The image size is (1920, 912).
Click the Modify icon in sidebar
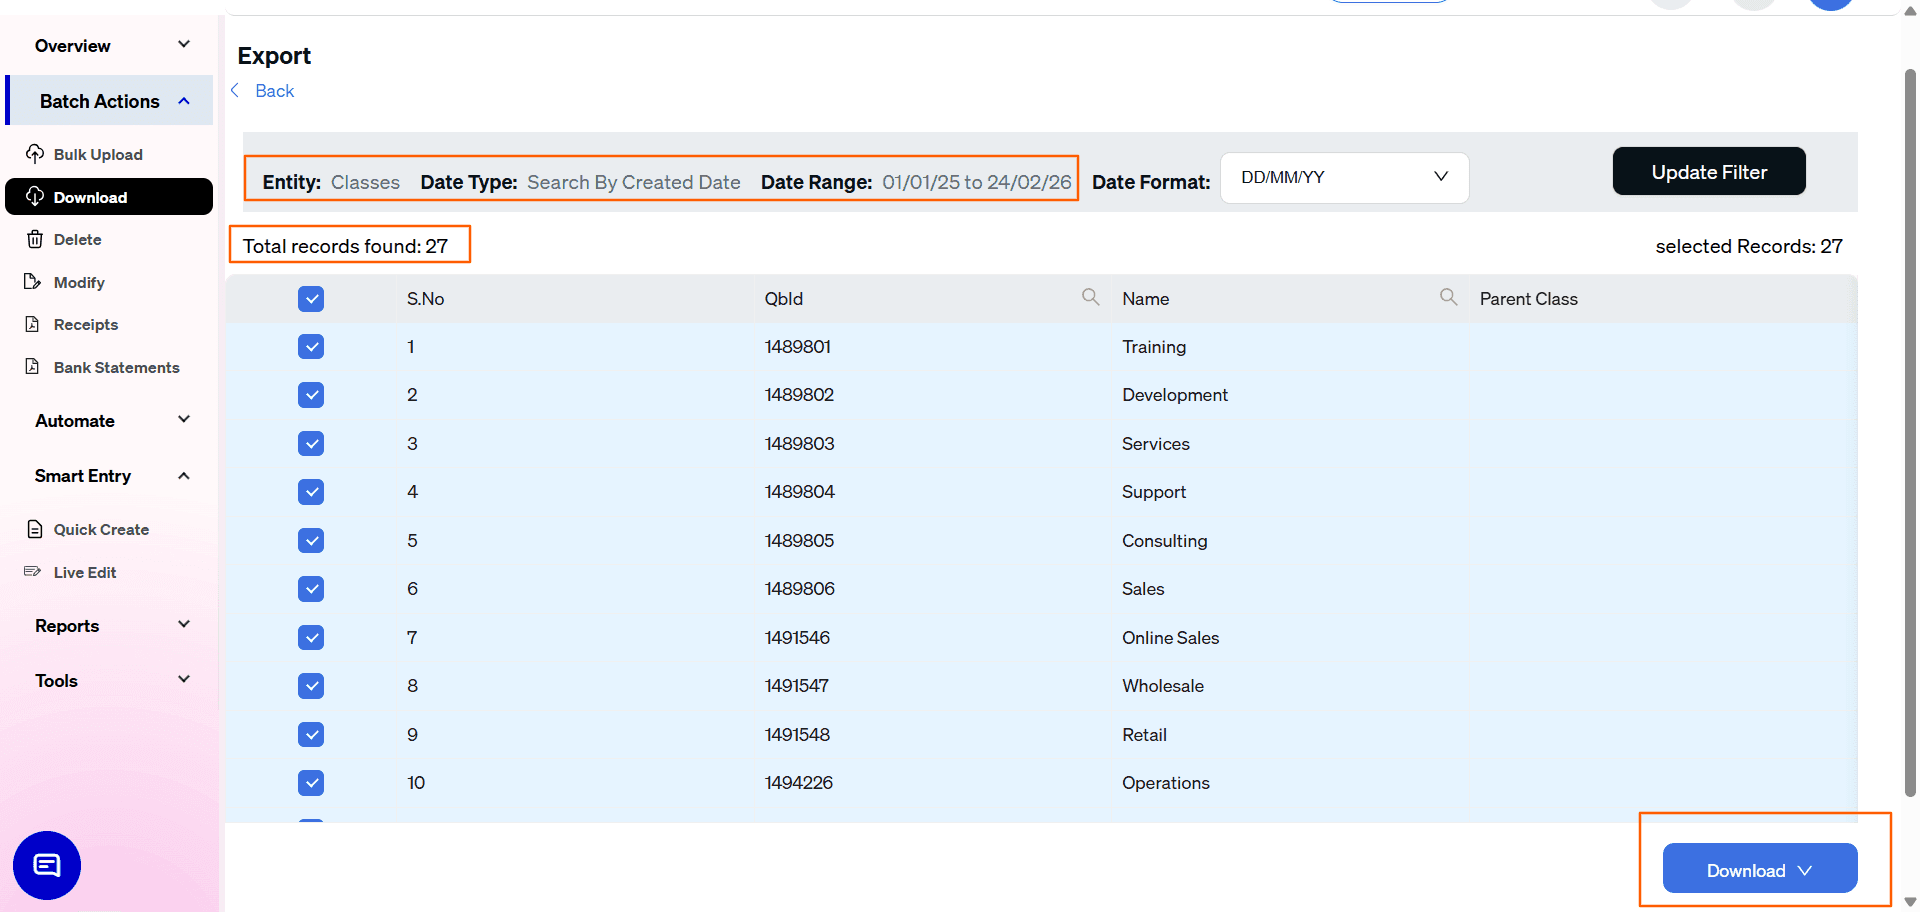[34, 281]
